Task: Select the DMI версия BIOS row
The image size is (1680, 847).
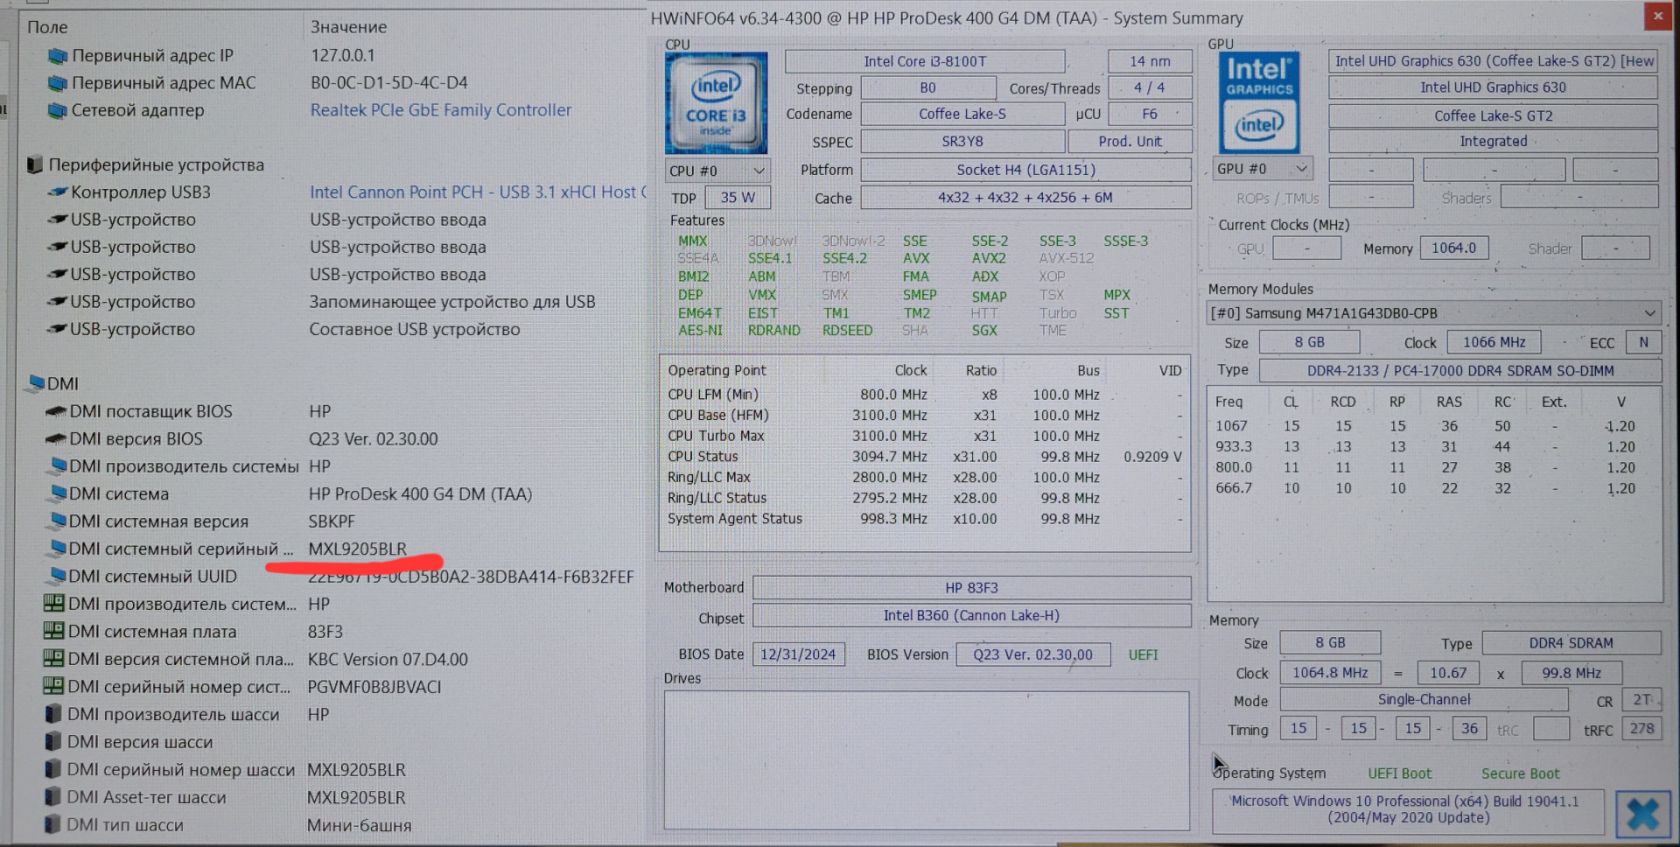Action: pyautogui.click(x=331, y=439)
